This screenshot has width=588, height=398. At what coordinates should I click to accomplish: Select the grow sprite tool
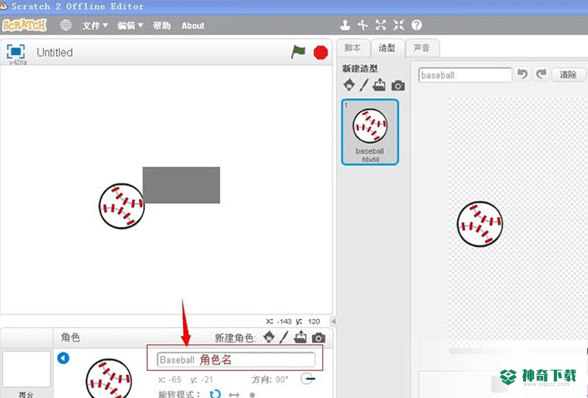tap(381, 25)
